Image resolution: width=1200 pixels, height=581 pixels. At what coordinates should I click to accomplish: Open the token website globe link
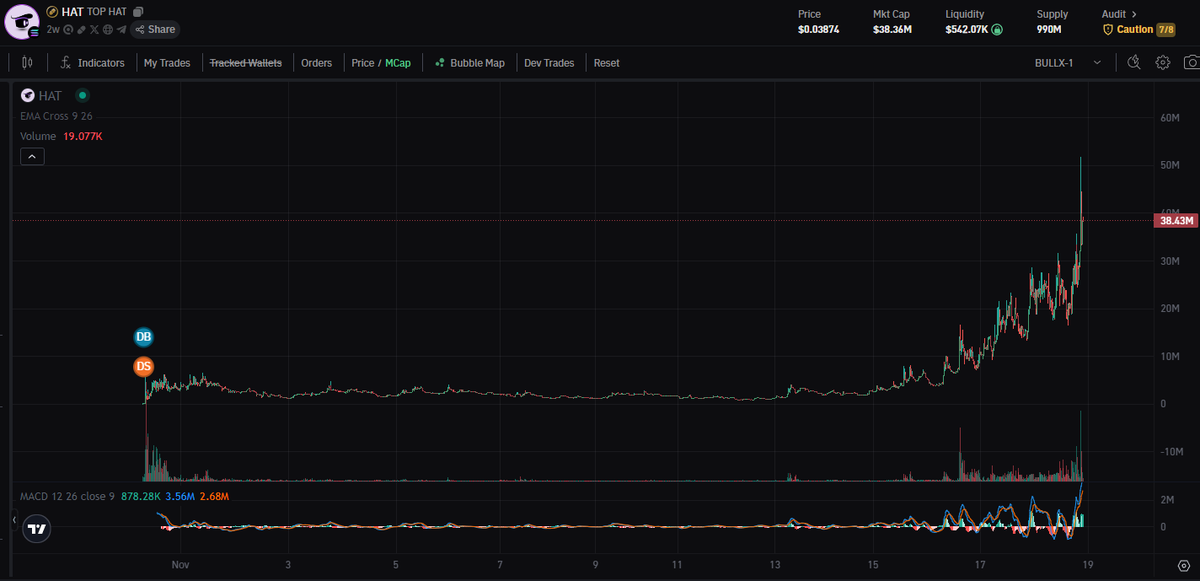pyautogui.click(x=107, y=30)
